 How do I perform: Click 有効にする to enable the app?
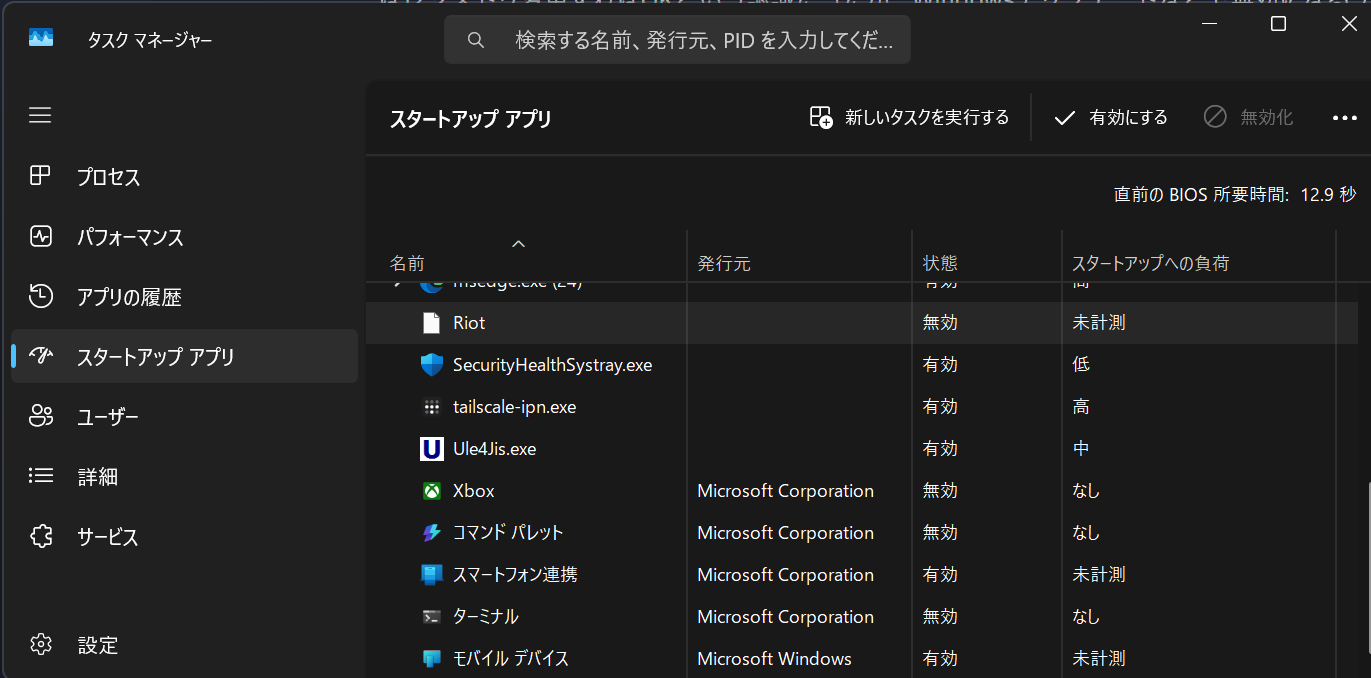[x=1111, y=118]
